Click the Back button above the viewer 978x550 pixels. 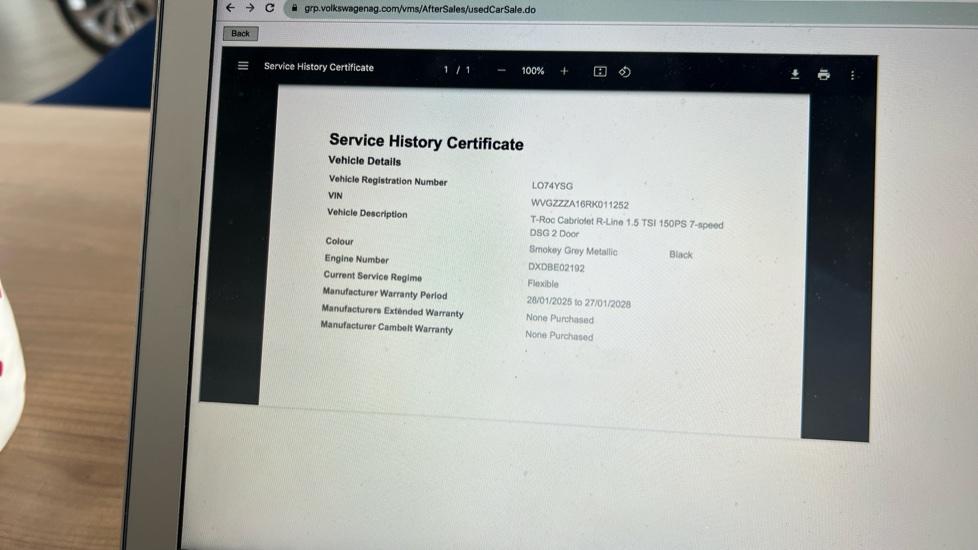[240, 34]
